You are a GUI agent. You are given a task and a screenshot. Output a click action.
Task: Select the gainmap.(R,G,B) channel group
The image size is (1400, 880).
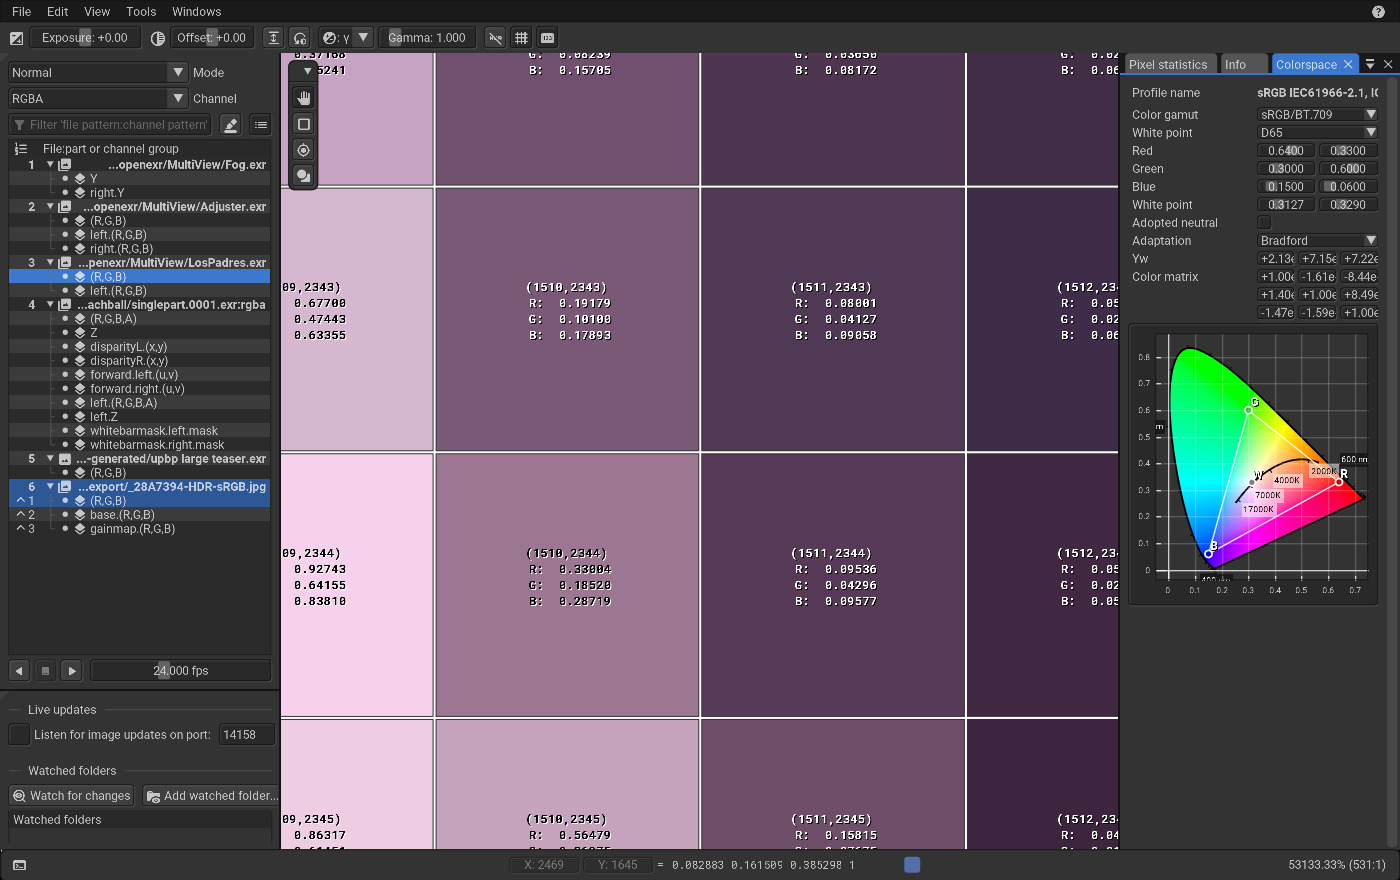pos(132,529)
